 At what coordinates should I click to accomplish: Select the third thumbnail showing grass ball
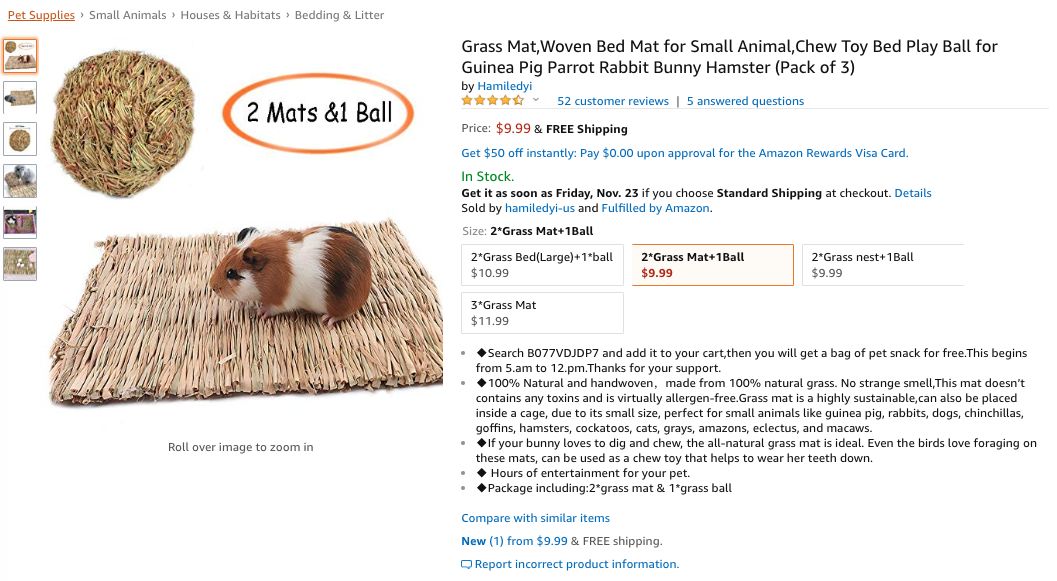pos(20,140)
